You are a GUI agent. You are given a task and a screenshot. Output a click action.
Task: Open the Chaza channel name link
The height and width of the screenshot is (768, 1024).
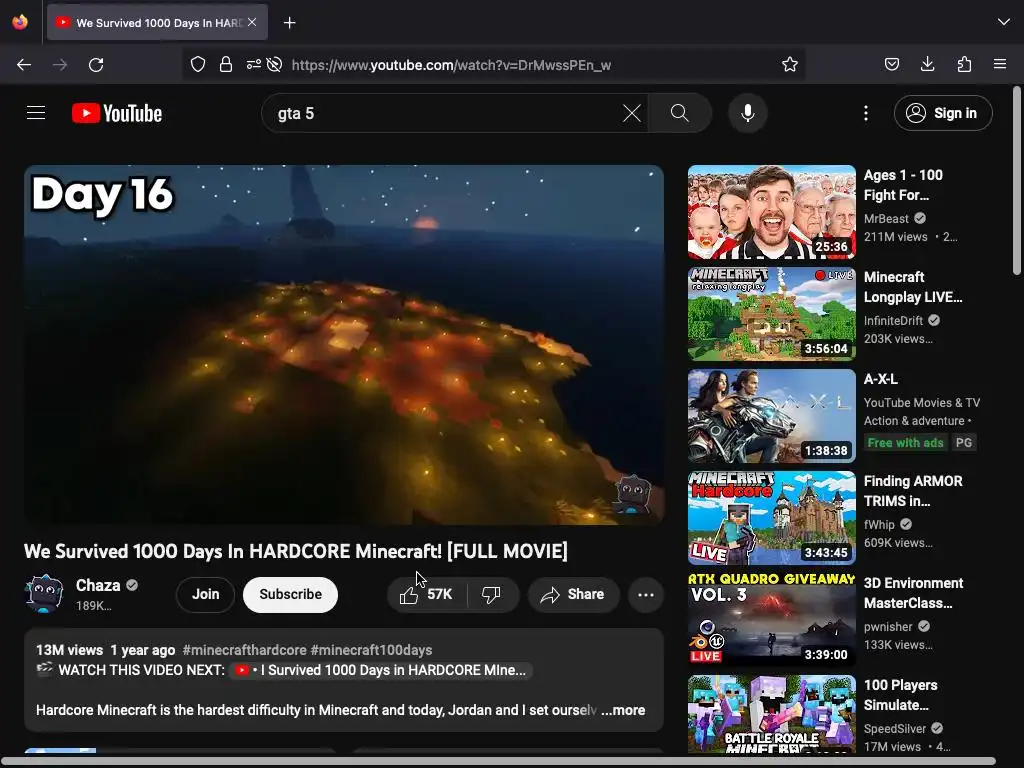pyautogui.click(x=98, y=585)
